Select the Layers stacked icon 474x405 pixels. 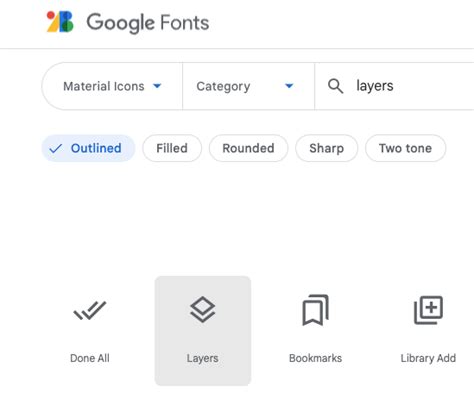pyautogui.click(x=203, y=310)
